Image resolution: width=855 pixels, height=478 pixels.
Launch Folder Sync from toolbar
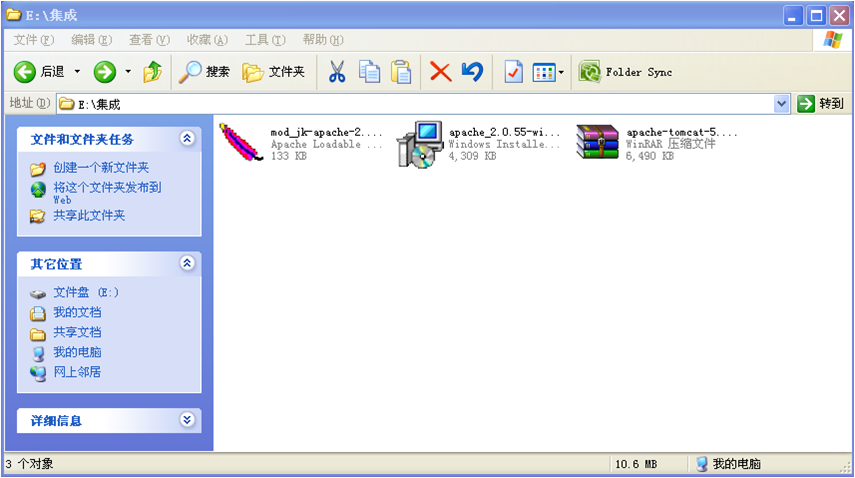coord(625,72)
